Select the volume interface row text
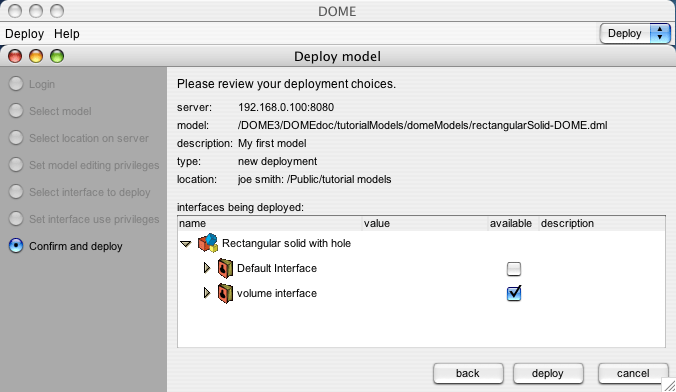Image resolution: width=676 pixels, height=392 pixels. (277, 293)
